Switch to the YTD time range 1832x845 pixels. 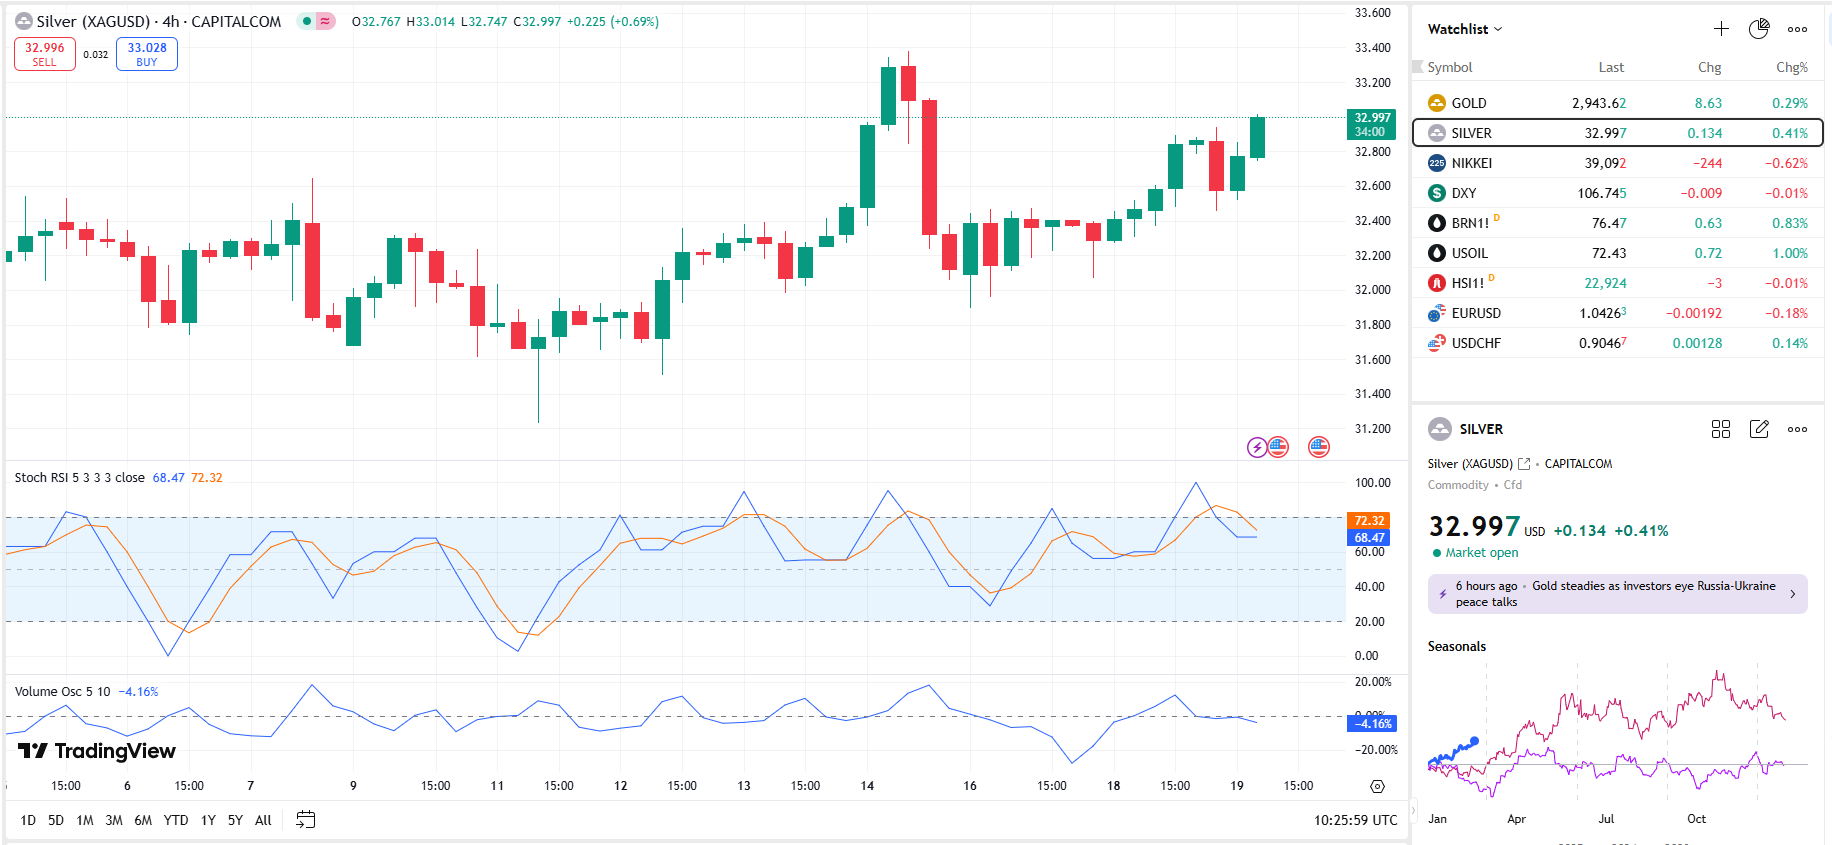tap(176, 820)
